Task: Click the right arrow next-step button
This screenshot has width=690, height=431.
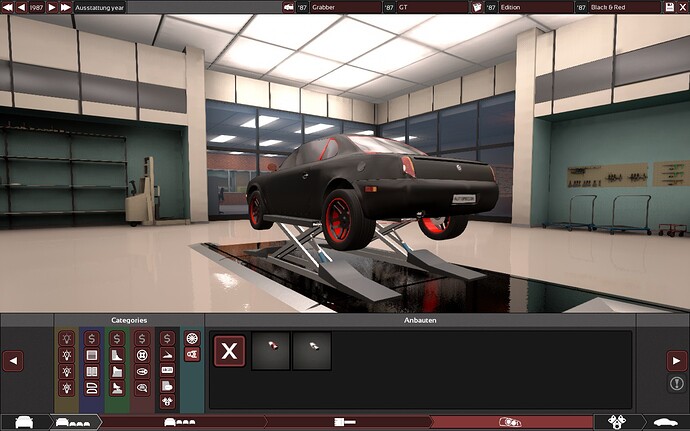Action: pos(677,360)
